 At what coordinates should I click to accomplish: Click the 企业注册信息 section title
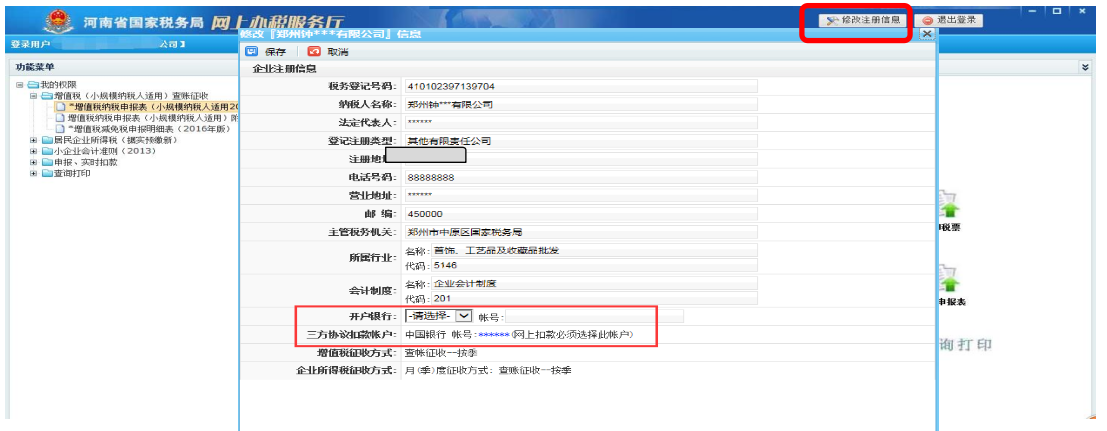pos(285,69)
